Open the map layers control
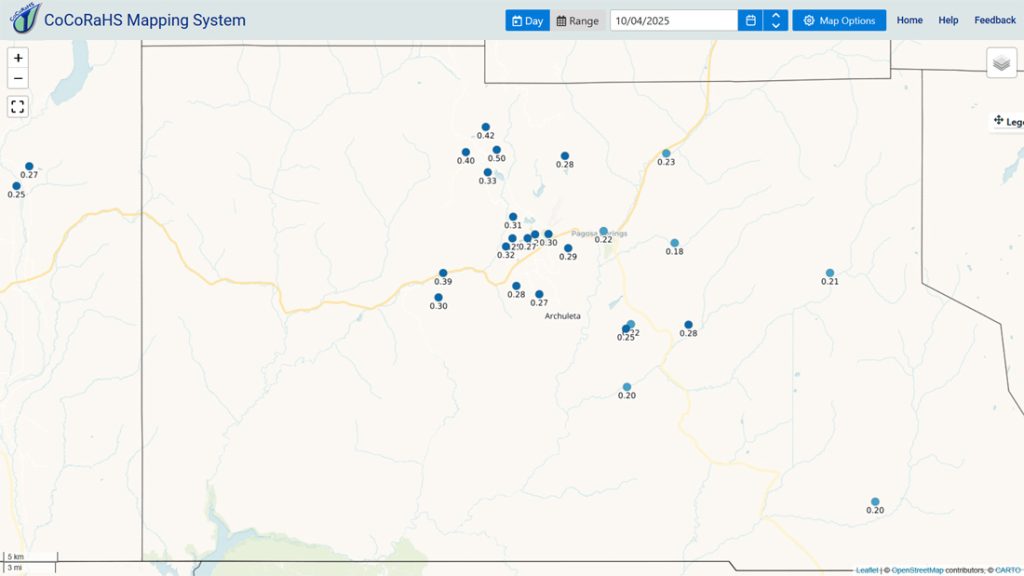1024x576 pixels. coord(1001,63)
